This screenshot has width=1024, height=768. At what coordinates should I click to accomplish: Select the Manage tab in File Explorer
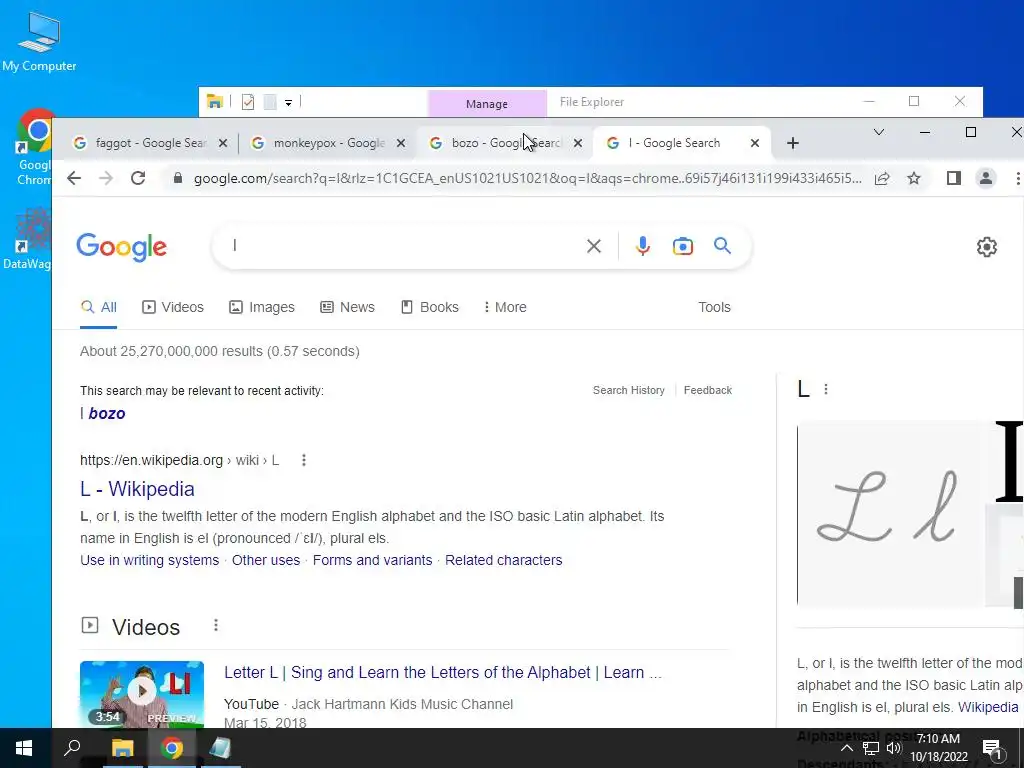click(487, 104)
